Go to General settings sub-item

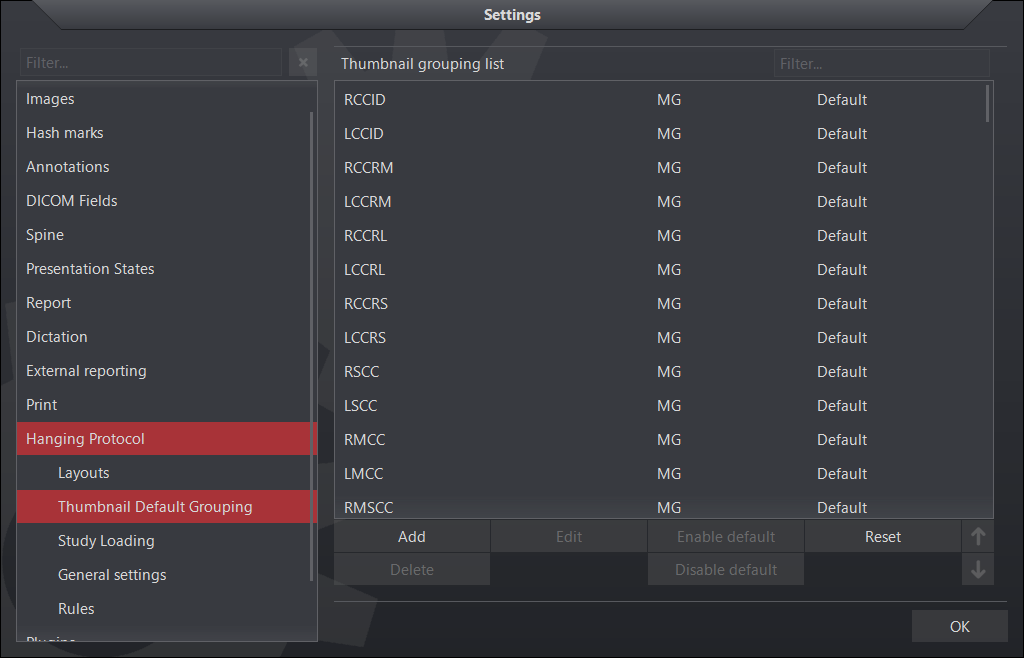click(112, 575)
